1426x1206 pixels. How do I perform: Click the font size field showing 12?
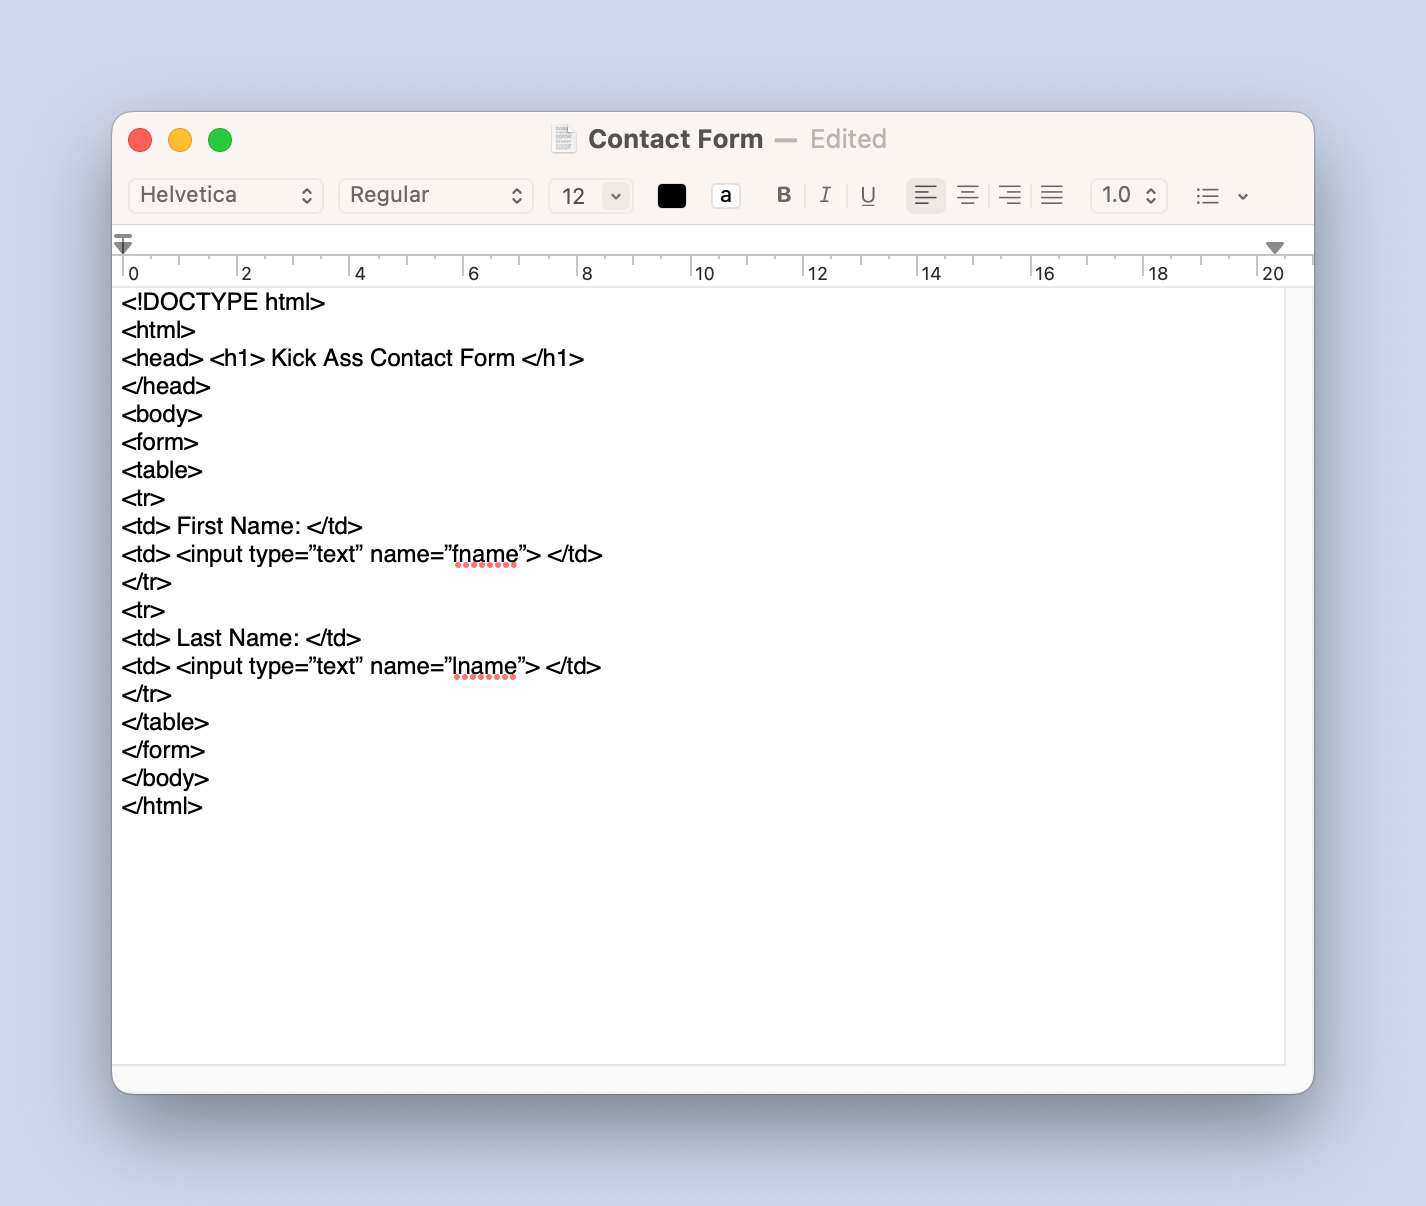(x=574, y=196)
